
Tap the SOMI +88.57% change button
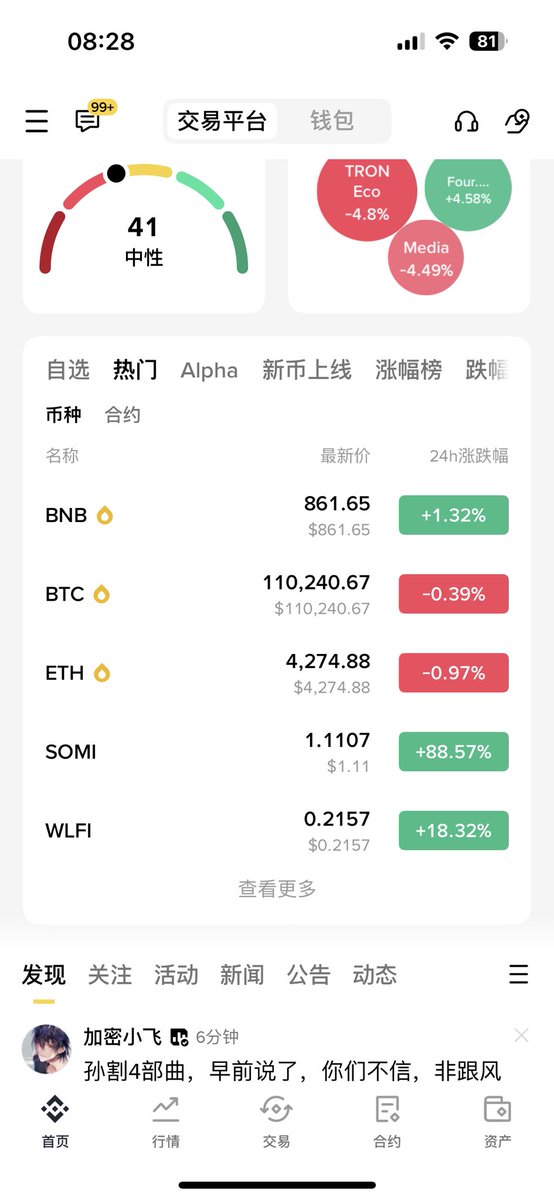pyautogui.click(x=453, y=752)
